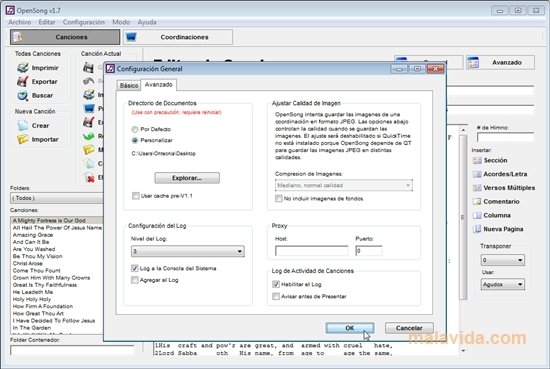Open the Configuración menu
Screen dimensions: 550x369
(83, 22)
